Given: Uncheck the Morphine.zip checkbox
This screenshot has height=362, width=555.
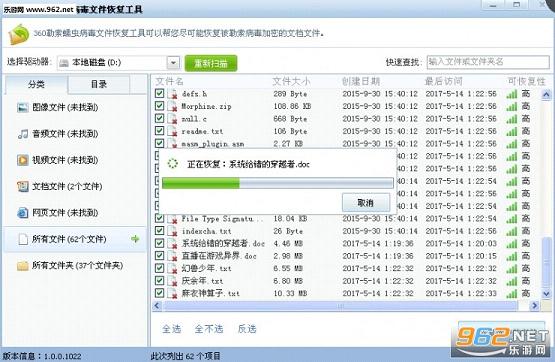Looking at the screenshot, I should (159, 106).
